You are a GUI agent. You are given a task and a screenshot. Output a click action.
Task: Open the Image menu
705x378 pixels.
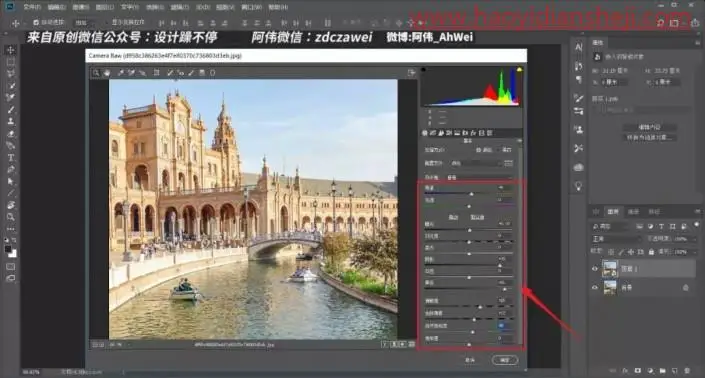pyautogui.click(x=81, y=7)
